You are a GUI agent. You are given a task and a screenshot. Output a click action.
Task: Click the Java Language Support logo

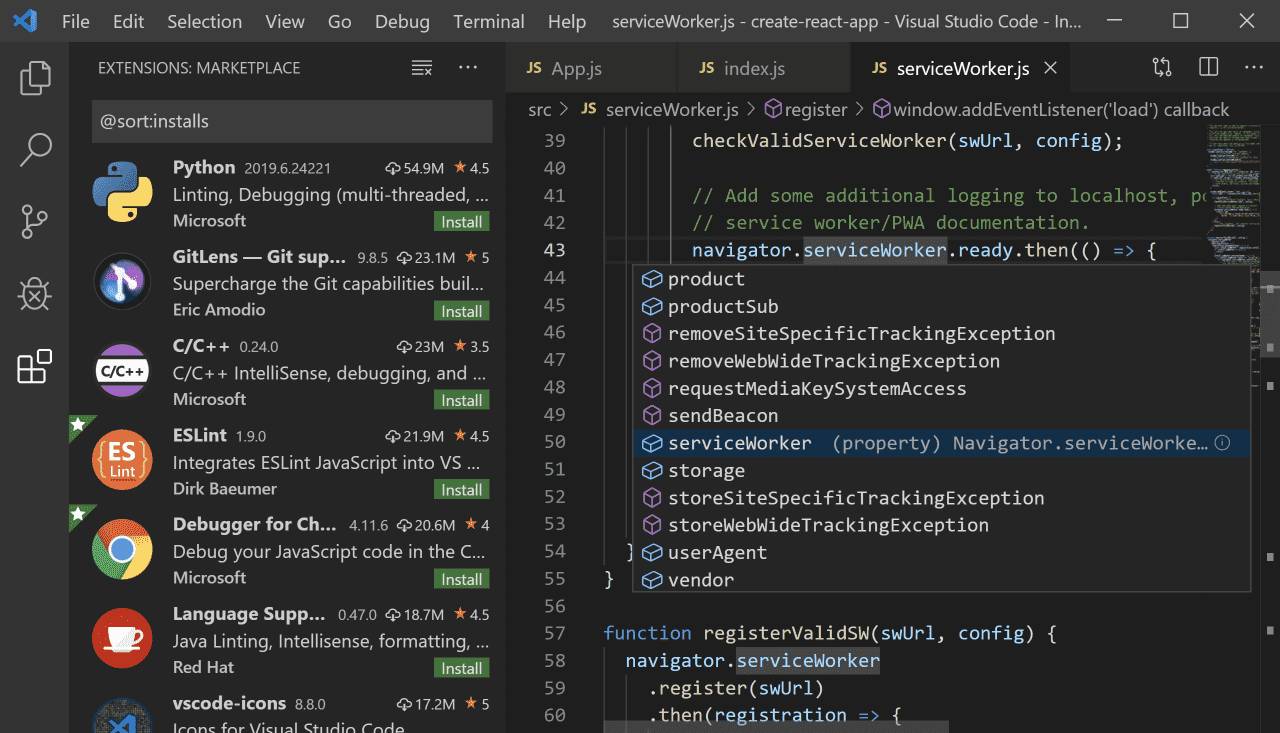(x=122, y=638)
